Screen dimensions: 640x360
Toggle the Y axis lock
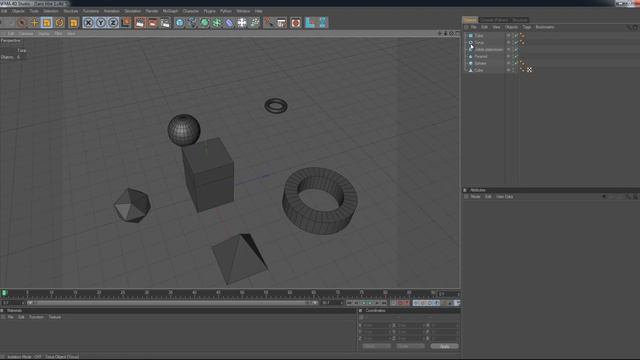click(101, 23)
